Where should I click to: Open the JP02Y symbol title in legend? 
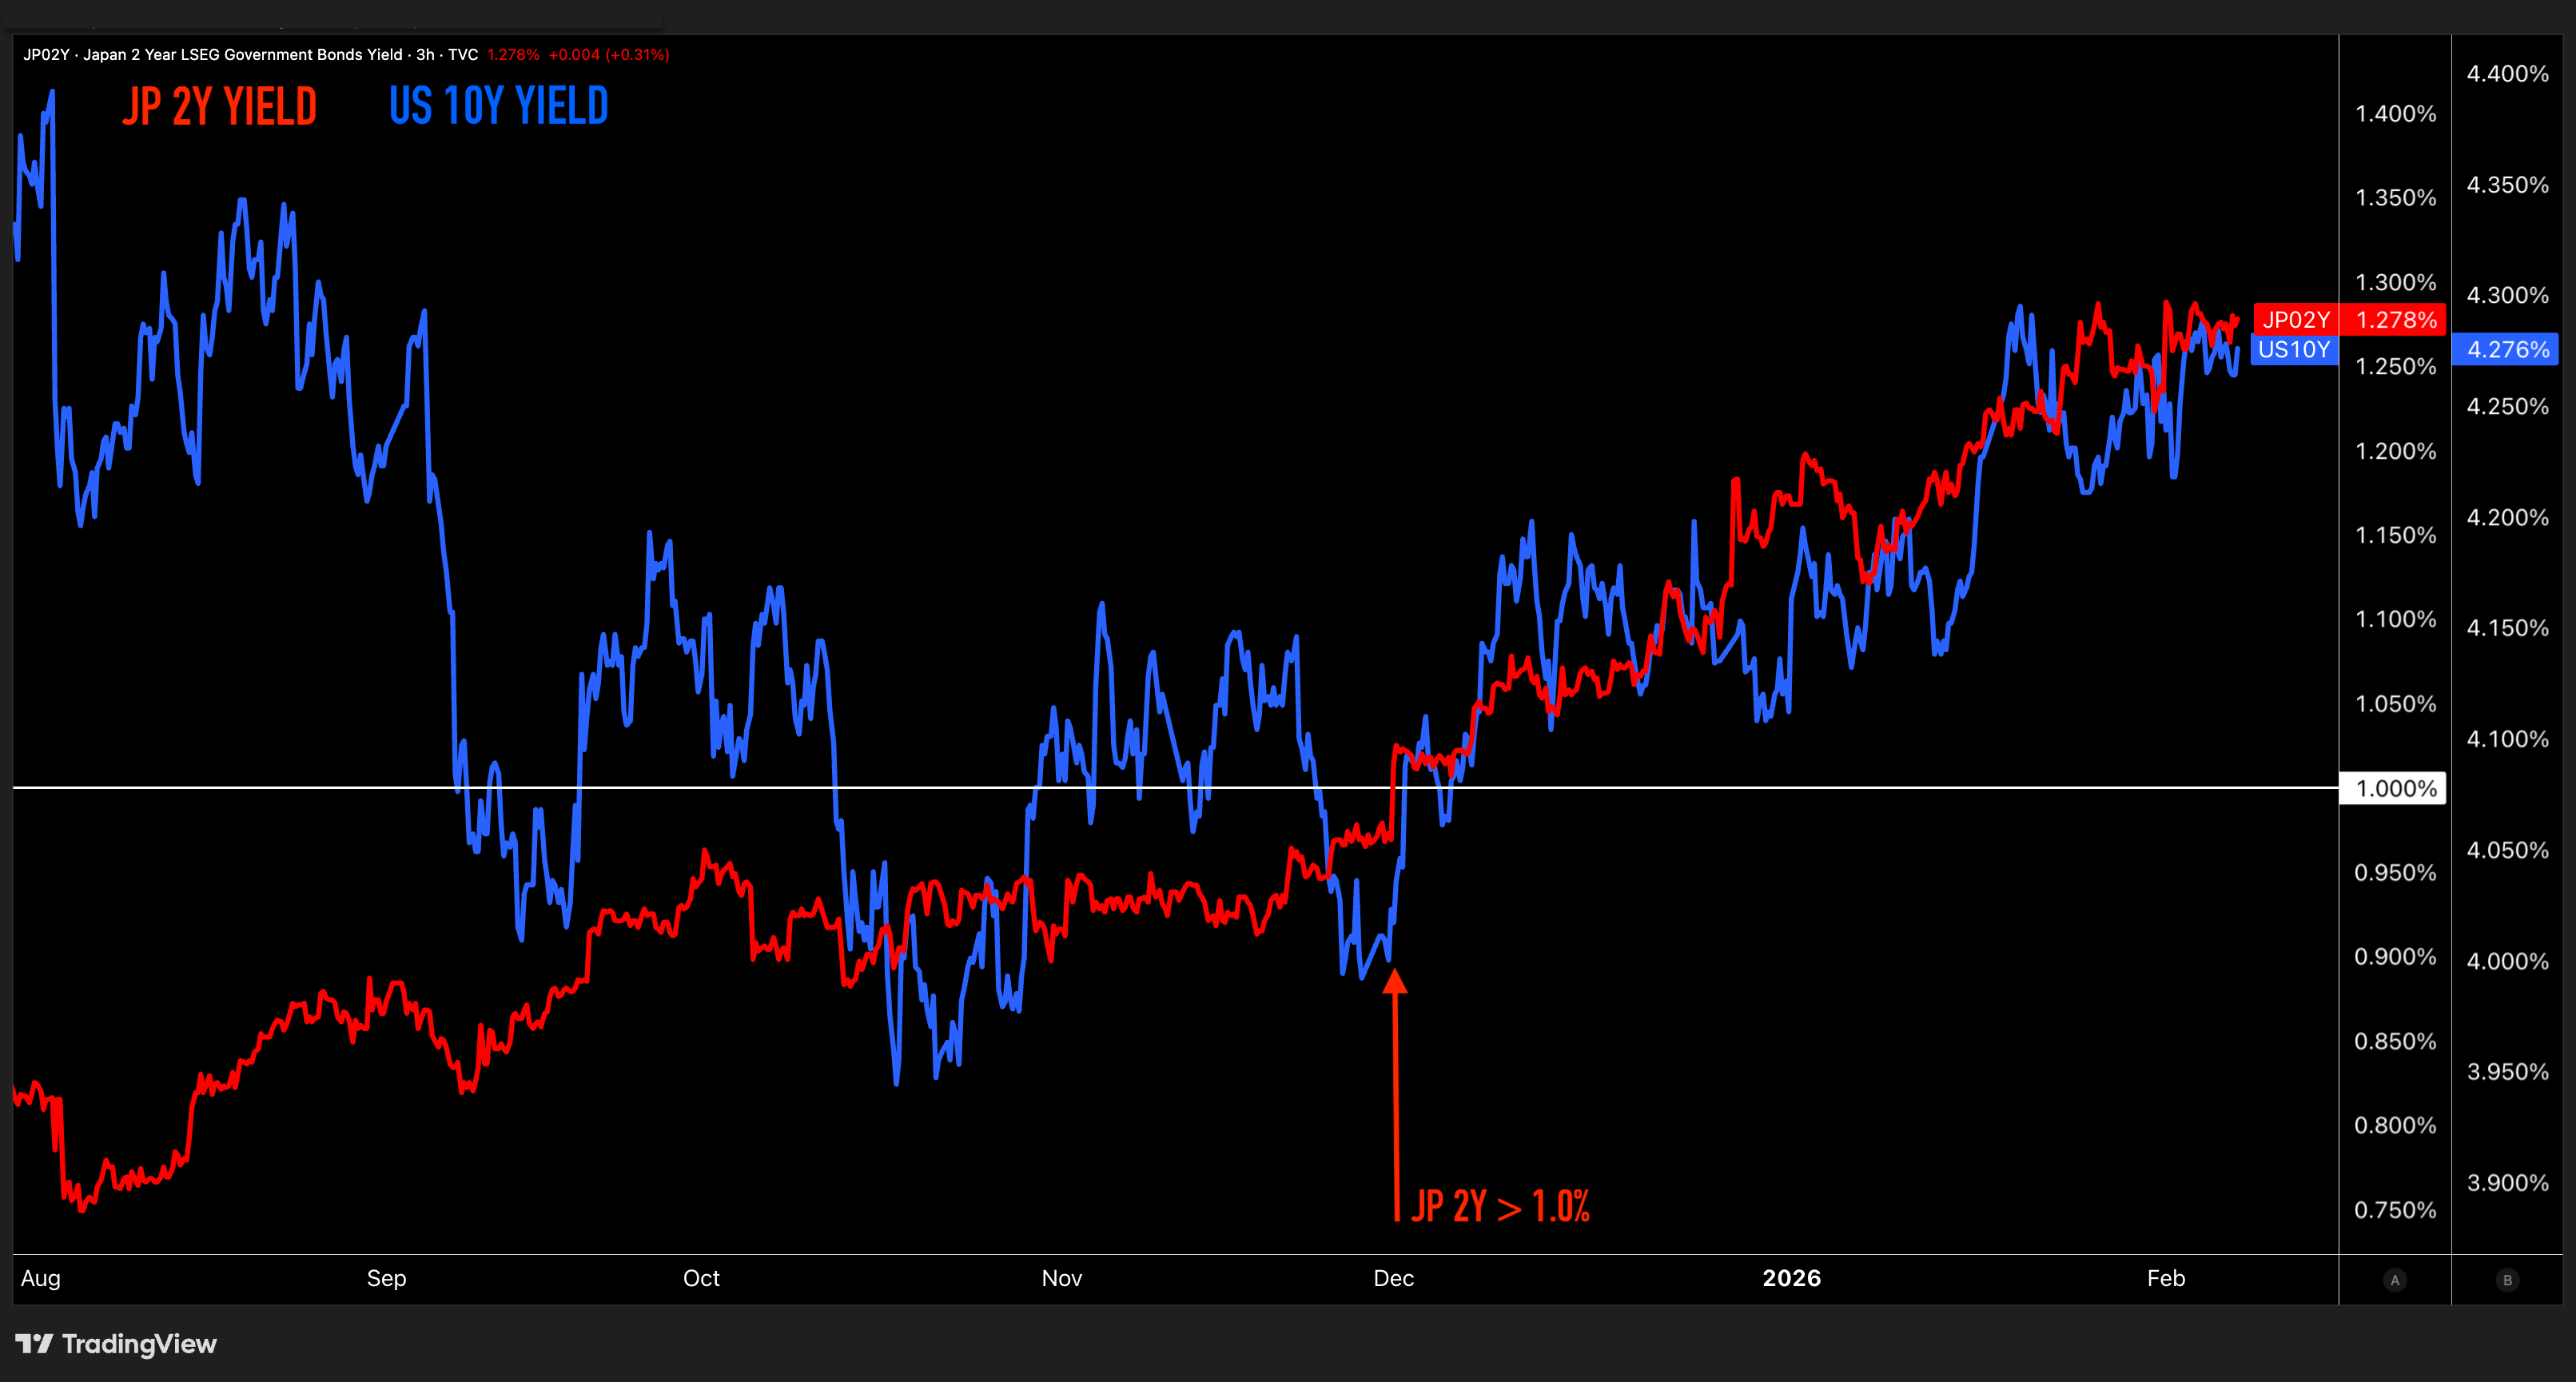[x=214, y=54]
